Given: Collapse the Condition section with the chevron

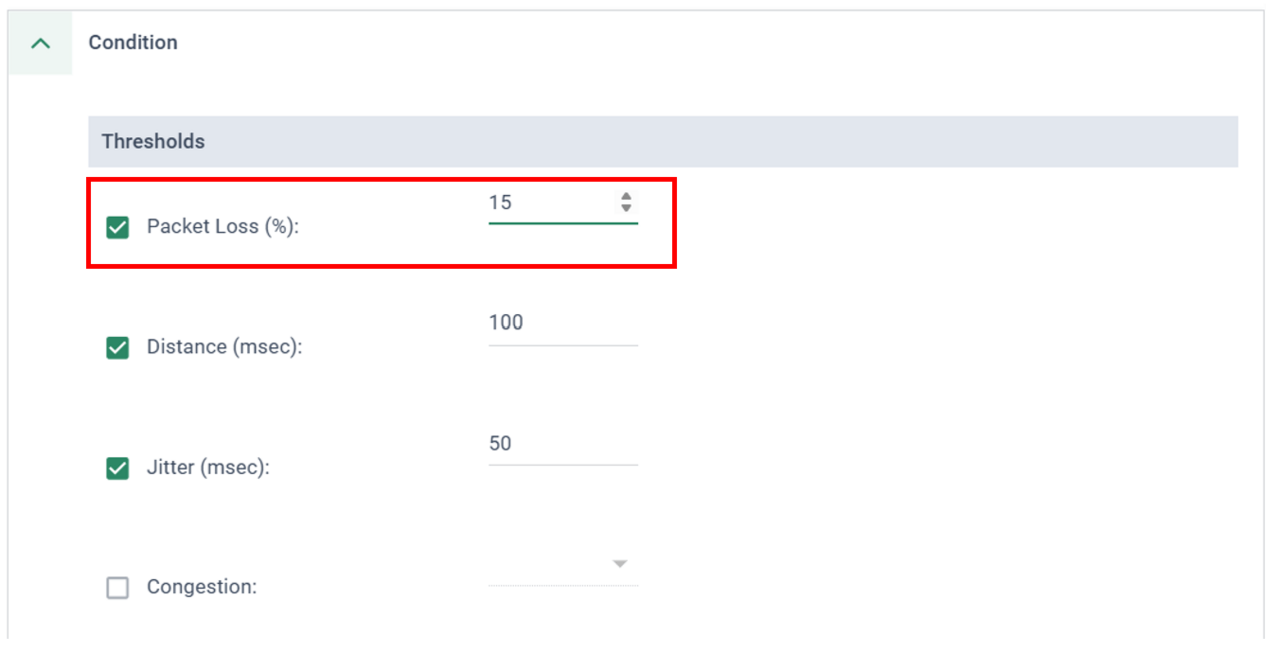Looking at the screenshot, I should (41, 43).
